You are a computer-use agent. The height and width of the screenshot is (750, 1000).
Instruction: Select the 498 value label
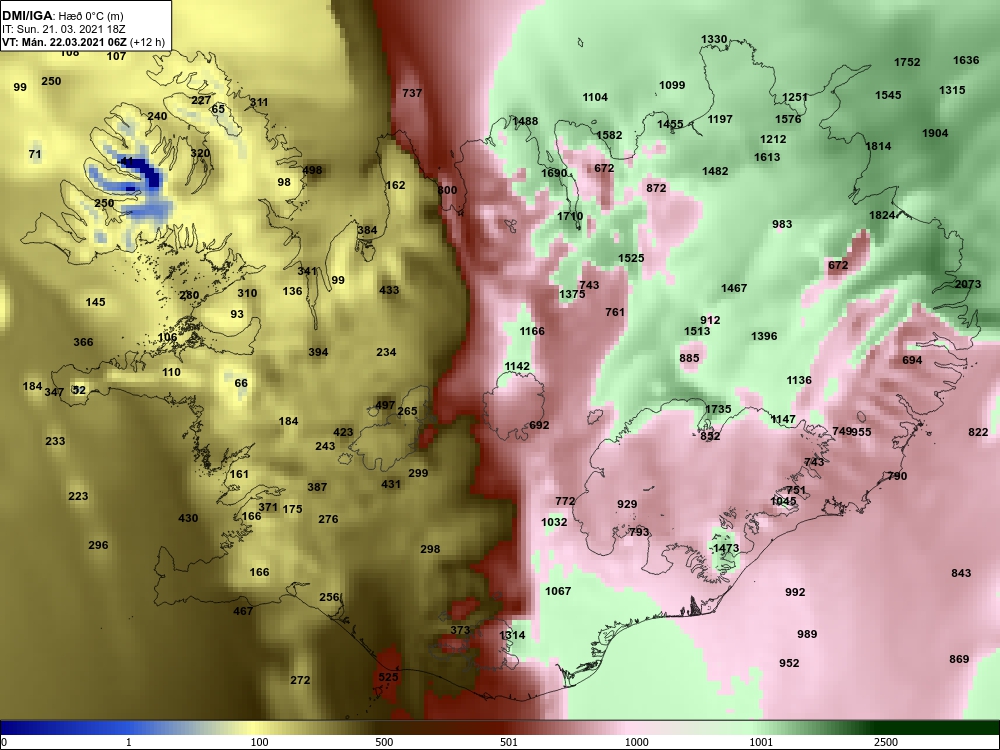pyautogui.click(x=312, y=170)
